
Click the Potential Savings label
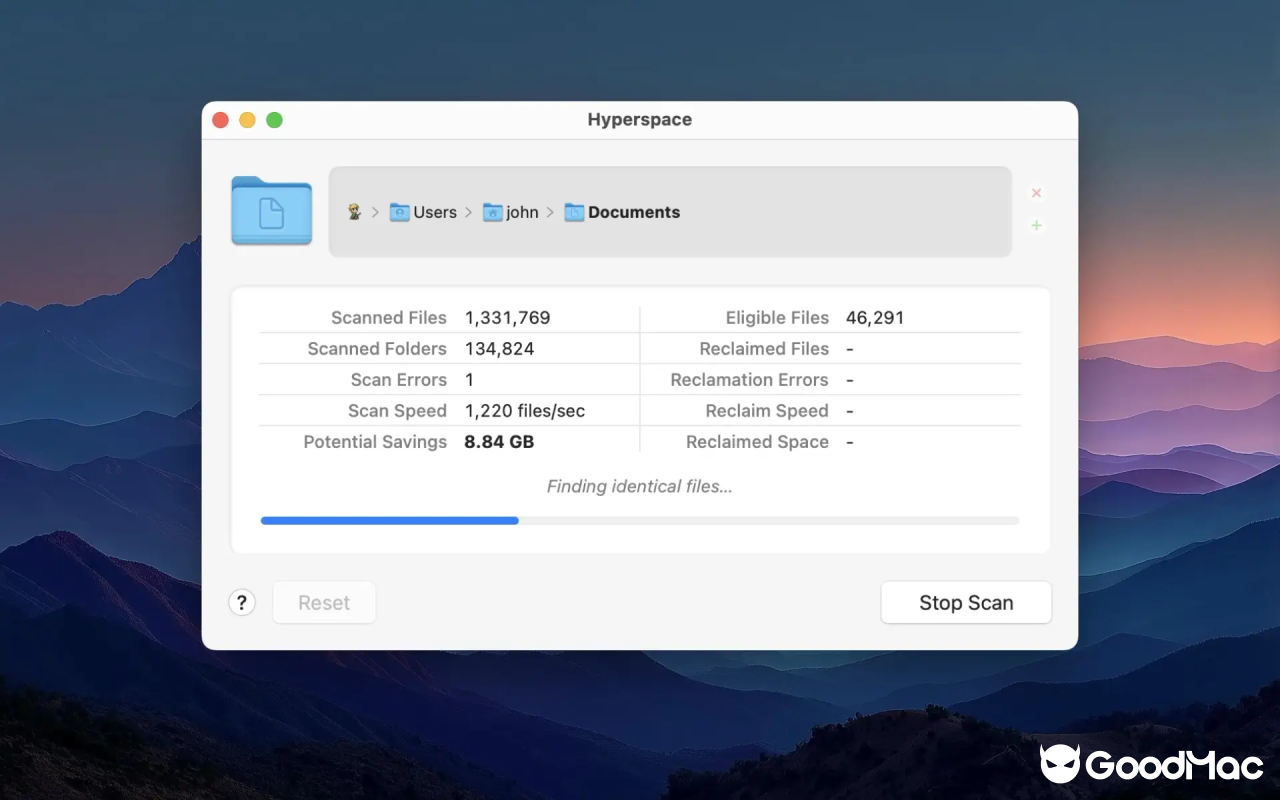pyautogui.click(x=375, y=442)
